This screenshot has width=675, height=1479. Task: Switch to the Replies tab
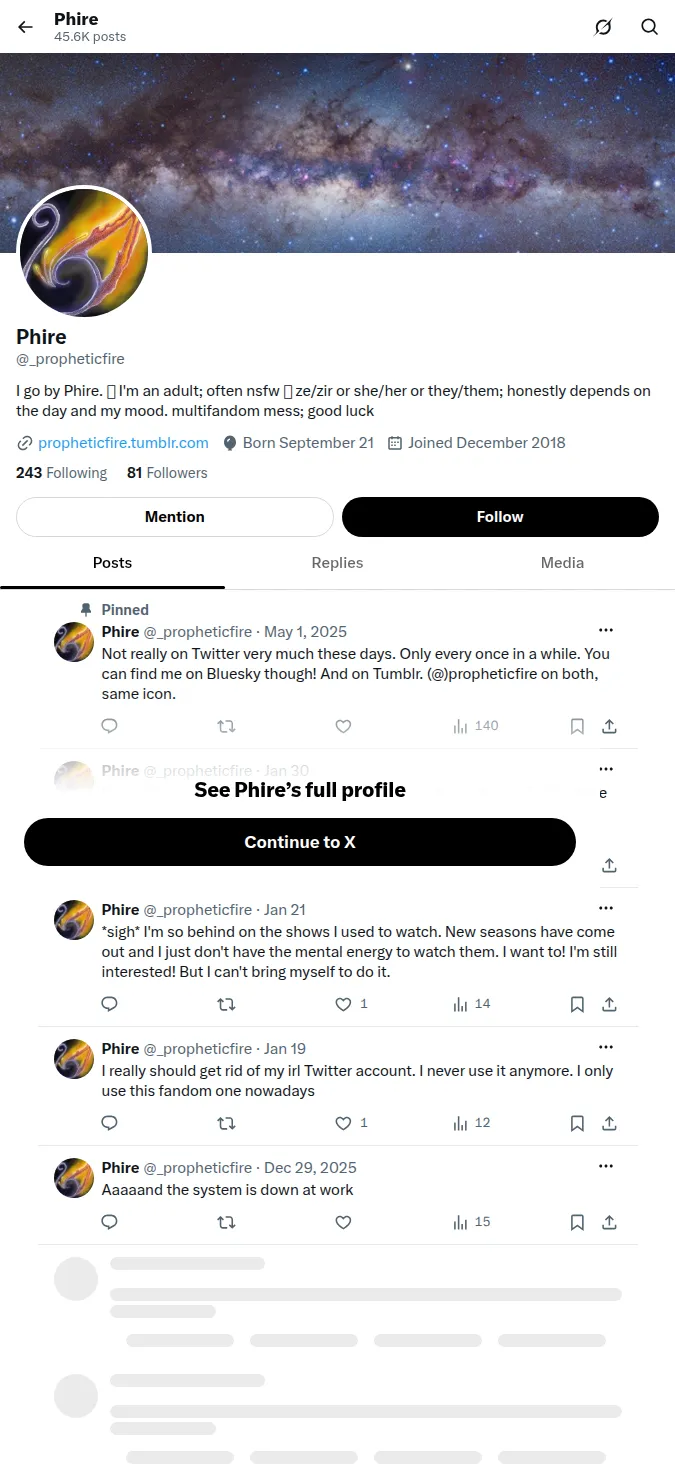tap(337, 563)
